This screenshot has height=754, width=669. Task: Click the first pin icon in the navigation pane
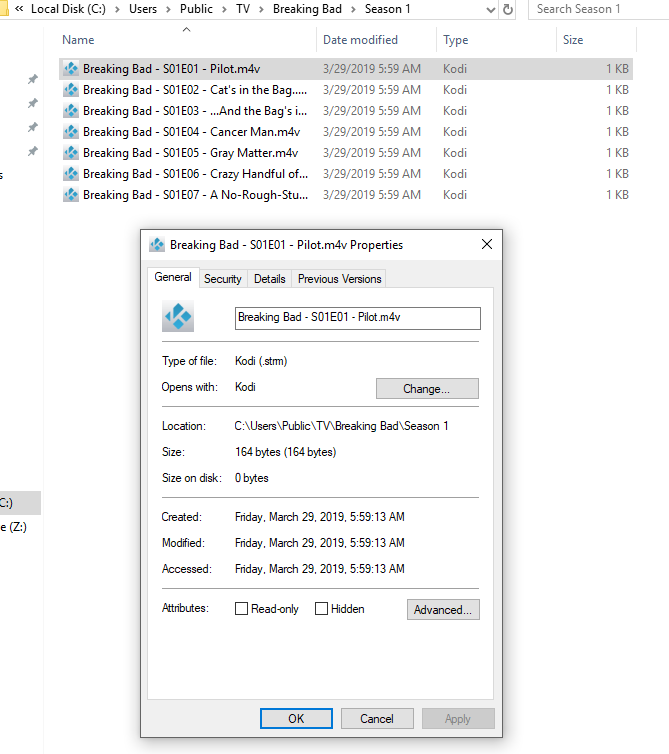tap(33, 79)
